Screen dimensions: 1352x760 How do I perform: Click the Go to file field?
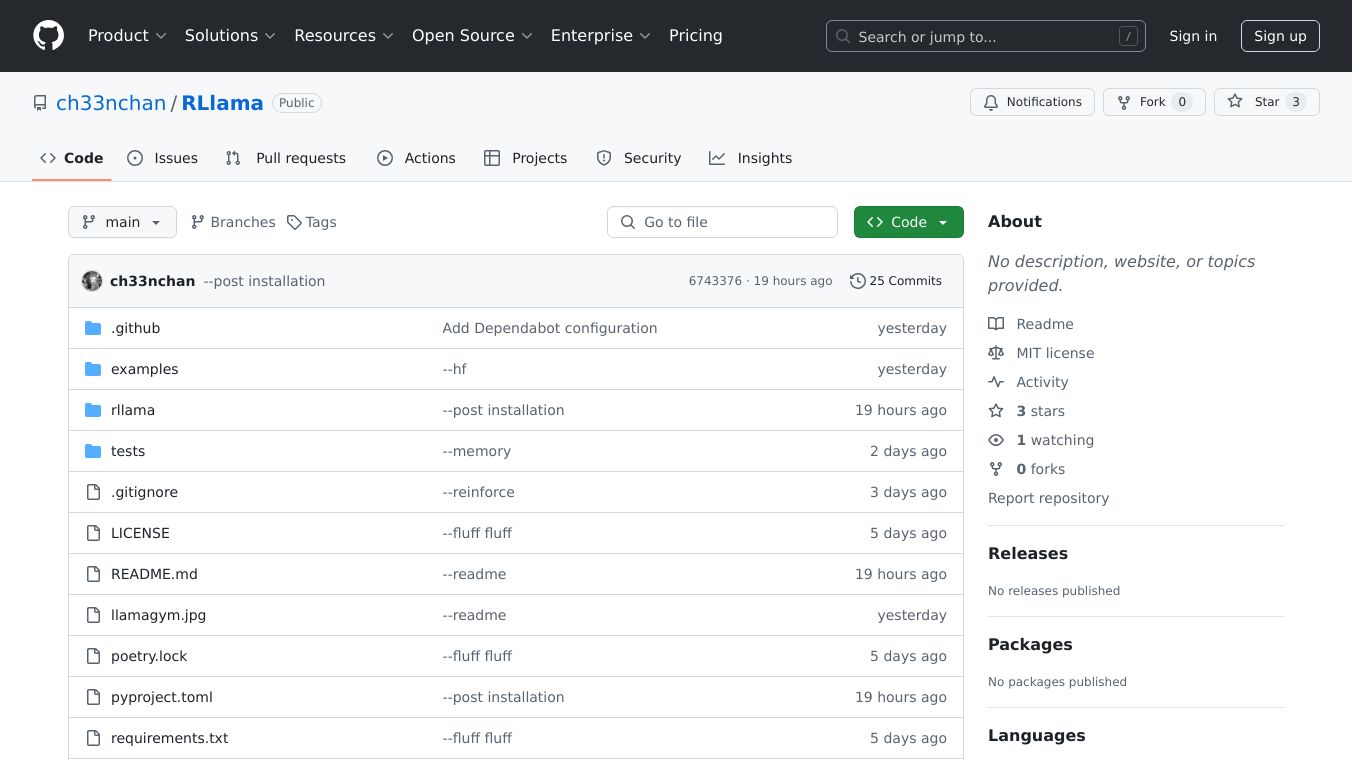[722, 222]
